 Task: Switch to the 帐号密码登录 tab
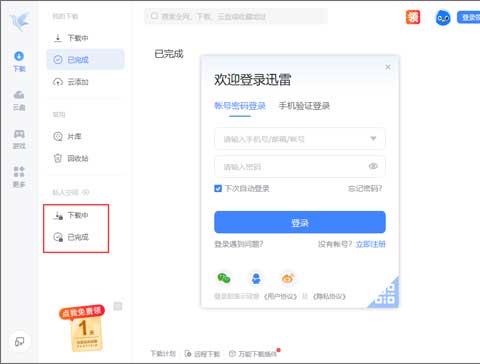(x=240, y=106)
